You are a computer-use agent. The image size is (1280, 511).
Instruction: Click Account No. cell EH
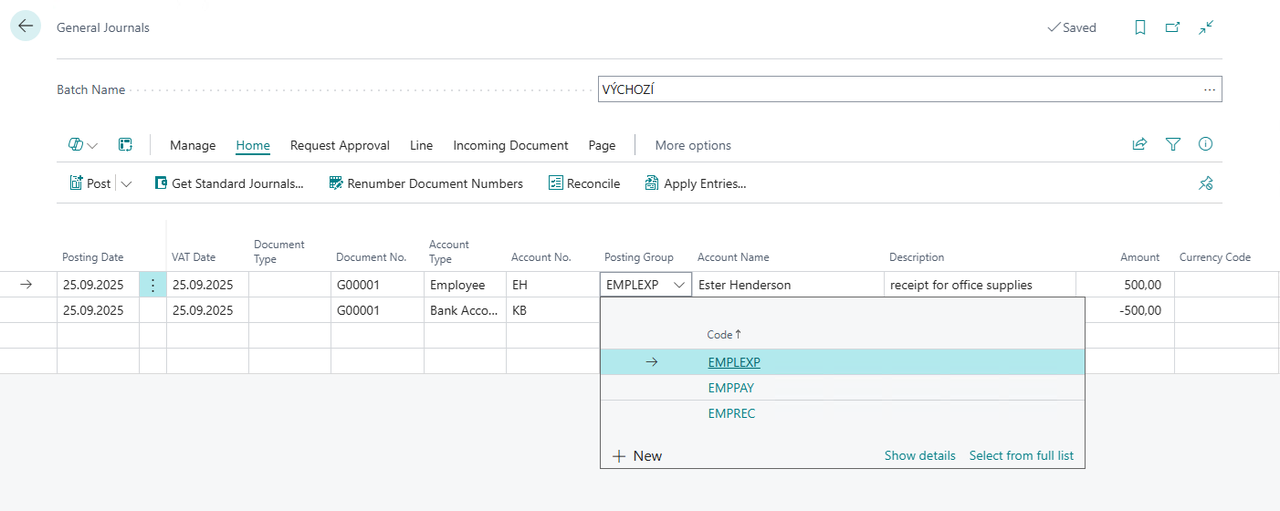click(x=553, y=285)
